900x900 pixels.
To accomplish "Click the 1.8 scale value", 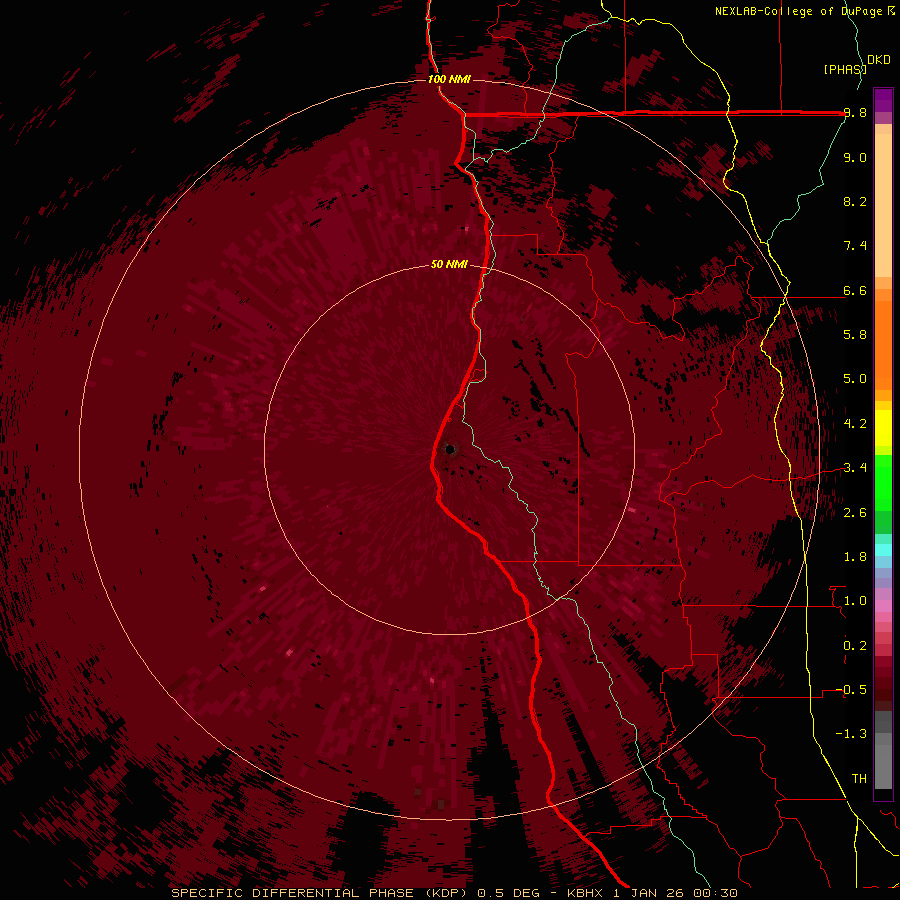I will point(855,557).
